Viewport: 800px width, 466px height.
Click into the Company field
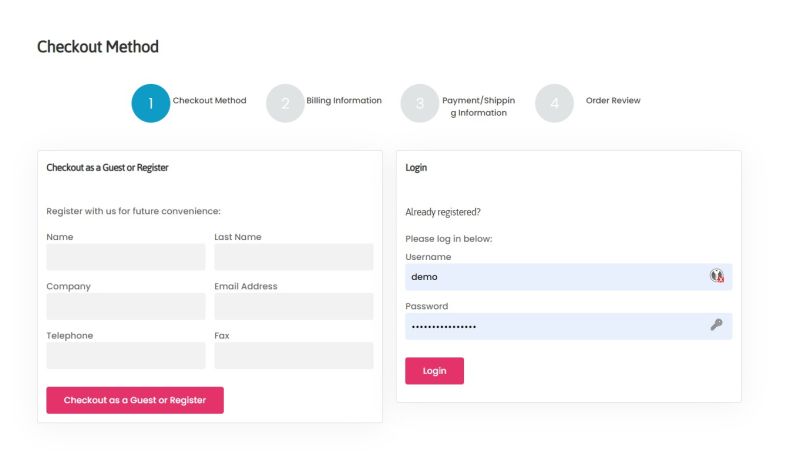(x=126, y=306)
